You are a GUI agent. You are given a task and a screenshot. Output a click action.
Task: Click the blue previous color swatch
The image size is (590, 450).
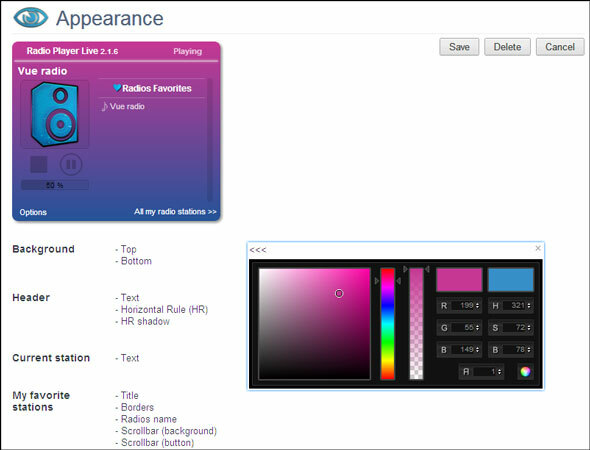[x=511, y=280]
